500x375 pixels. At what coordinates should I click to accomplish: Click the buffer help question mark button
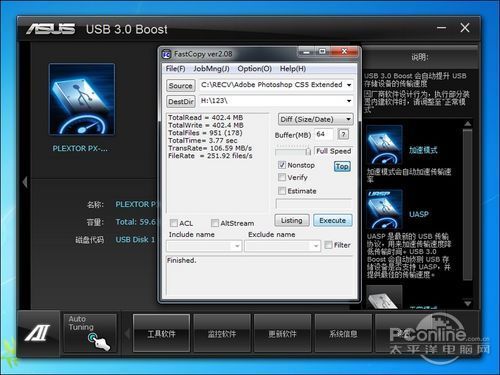pyautogui.click(x=343, y=134)
